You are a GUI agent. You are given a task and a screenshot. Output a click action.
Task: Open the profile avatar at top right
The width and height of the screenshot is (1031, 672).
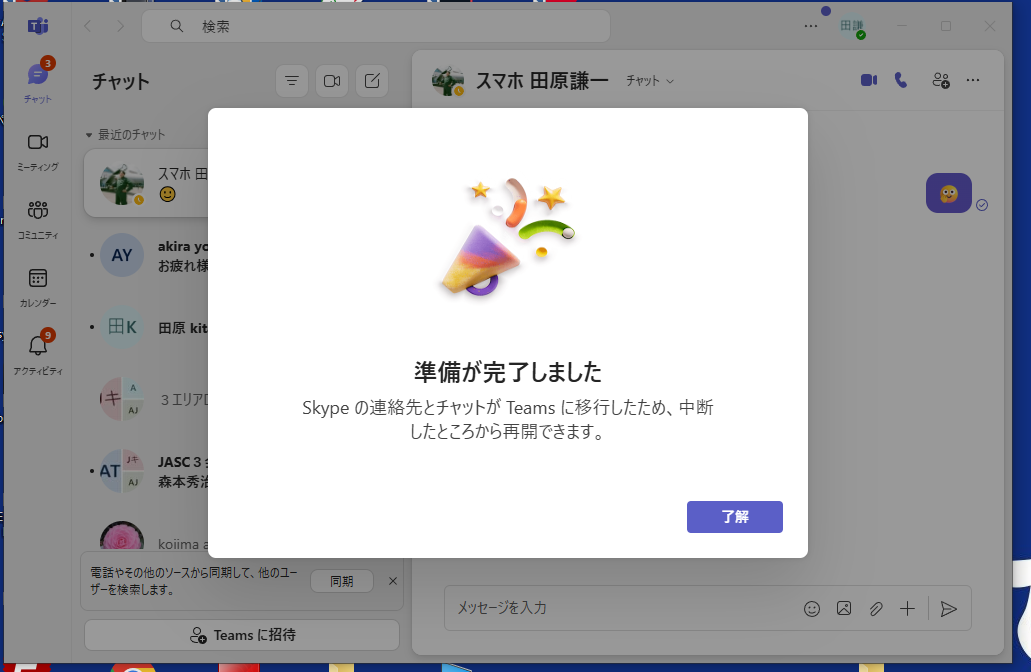click(x=852, y=26)
